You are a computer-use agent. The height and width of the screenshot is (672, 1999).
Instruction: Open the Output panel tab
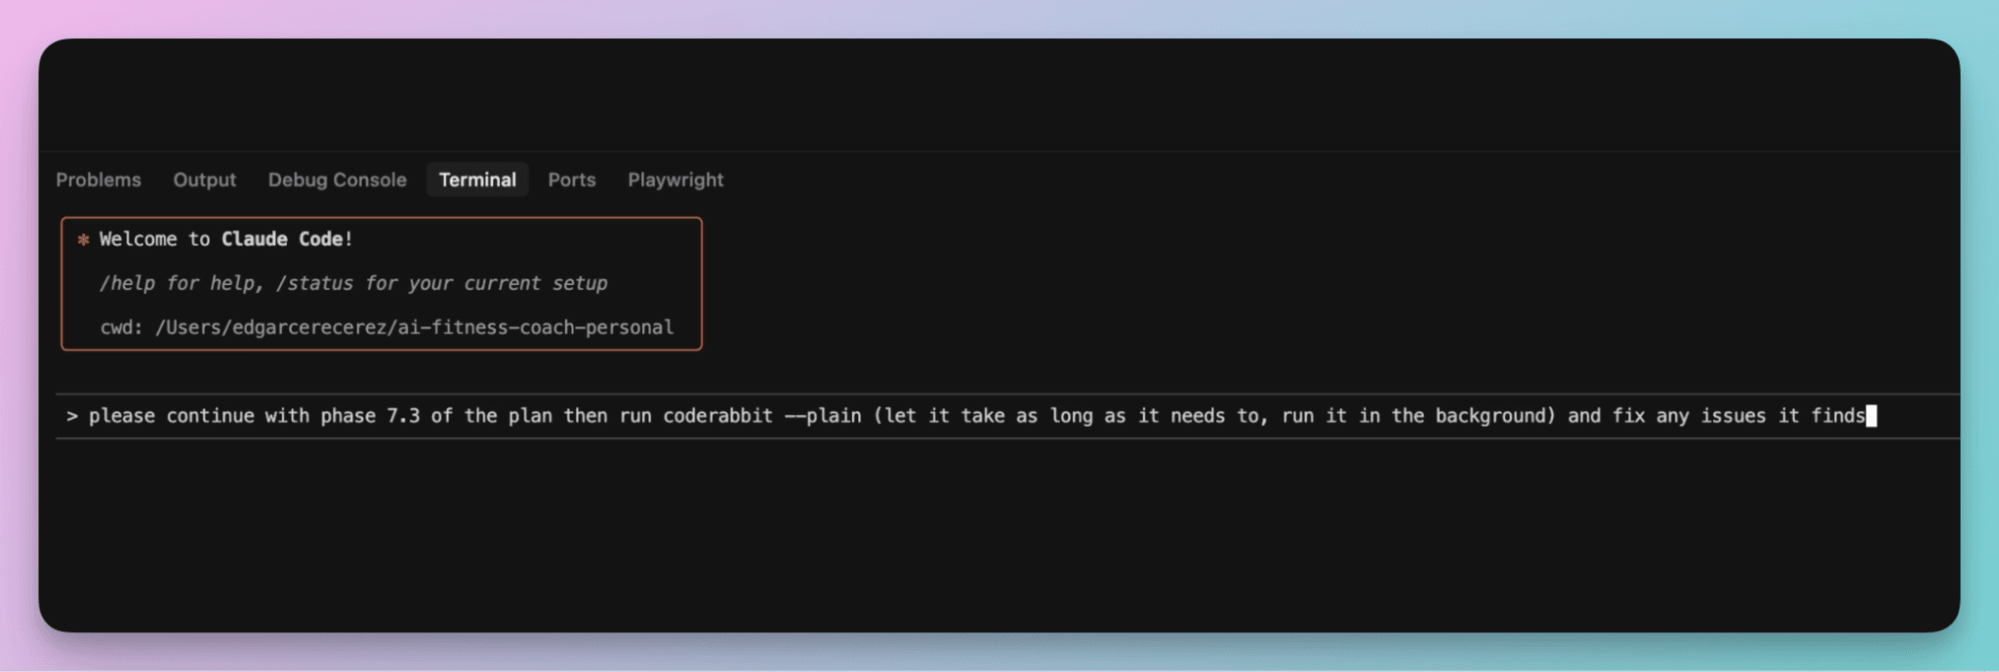click(x=204, y=180)
